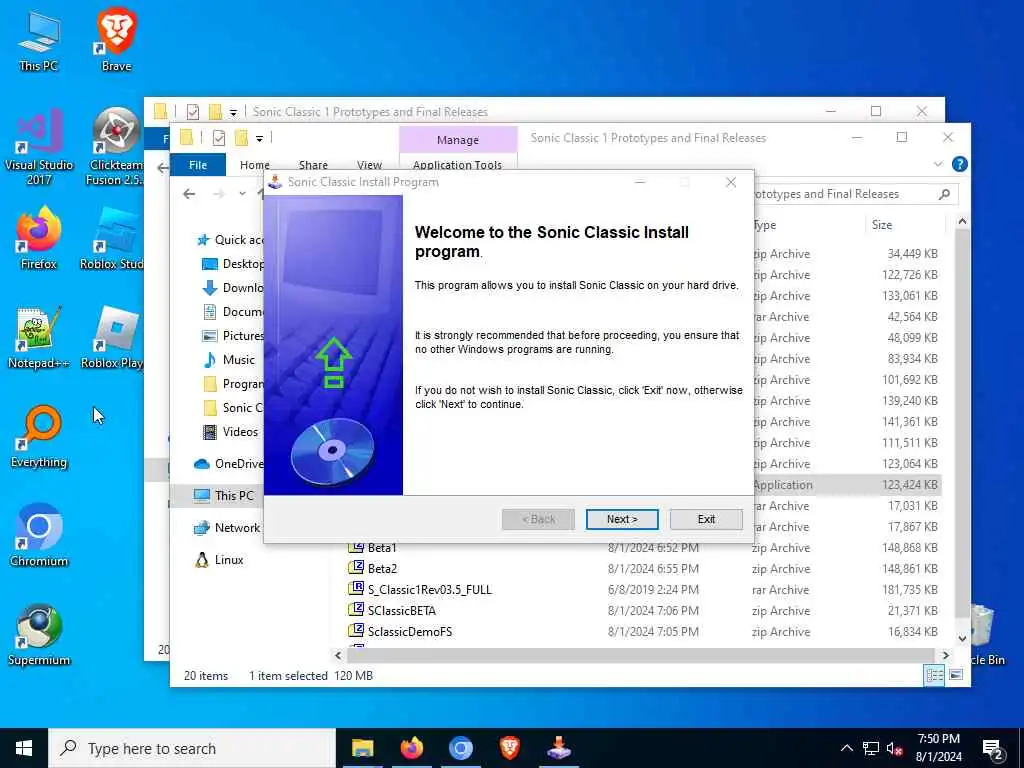Open This PC desktop icon

click(39, 42)
